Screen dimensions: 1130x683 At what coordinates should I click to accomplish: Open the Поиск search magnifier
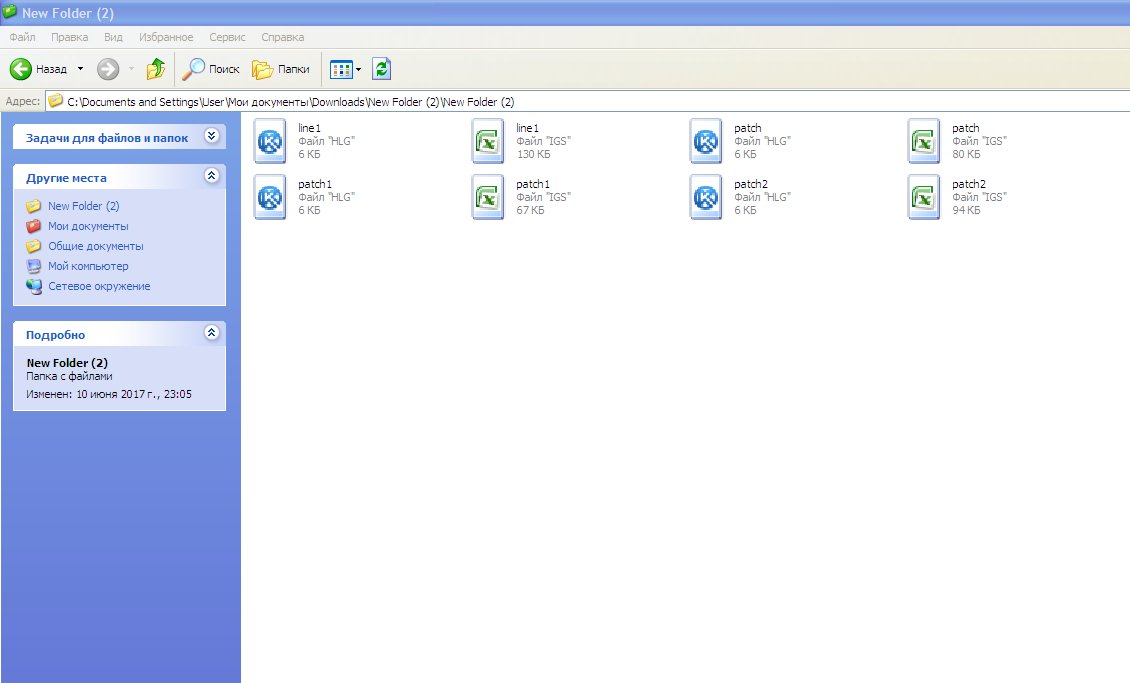tap(193, 69)
